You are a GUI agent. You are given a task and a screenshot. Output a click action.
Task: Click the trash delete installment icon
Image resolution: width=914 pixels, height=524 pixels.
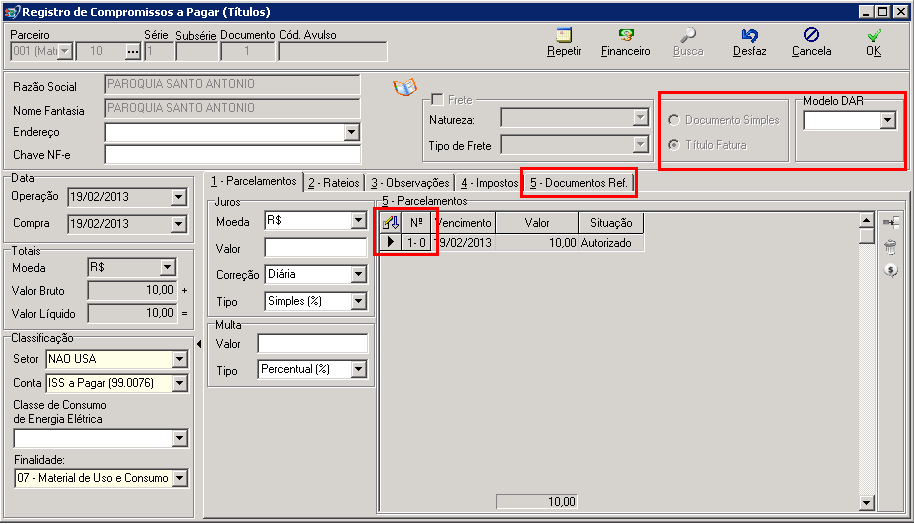click(890, 247)
